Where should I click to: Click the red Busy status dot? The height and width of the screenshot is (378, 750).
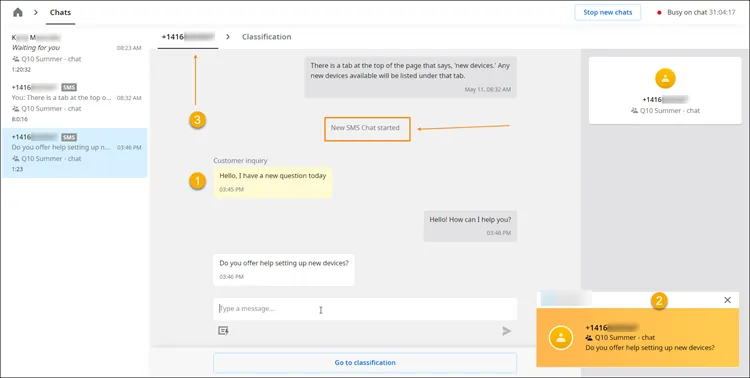659,13
